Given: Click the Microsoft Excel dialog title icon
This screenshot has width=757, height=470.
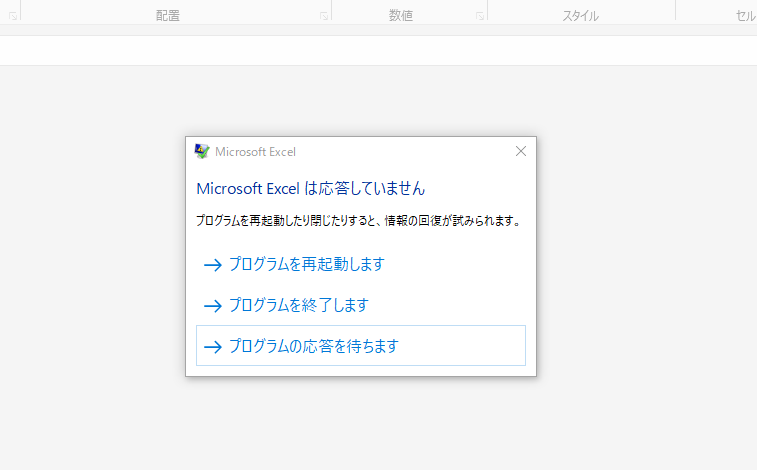Looking at the screenshot, I should (202, 151).
